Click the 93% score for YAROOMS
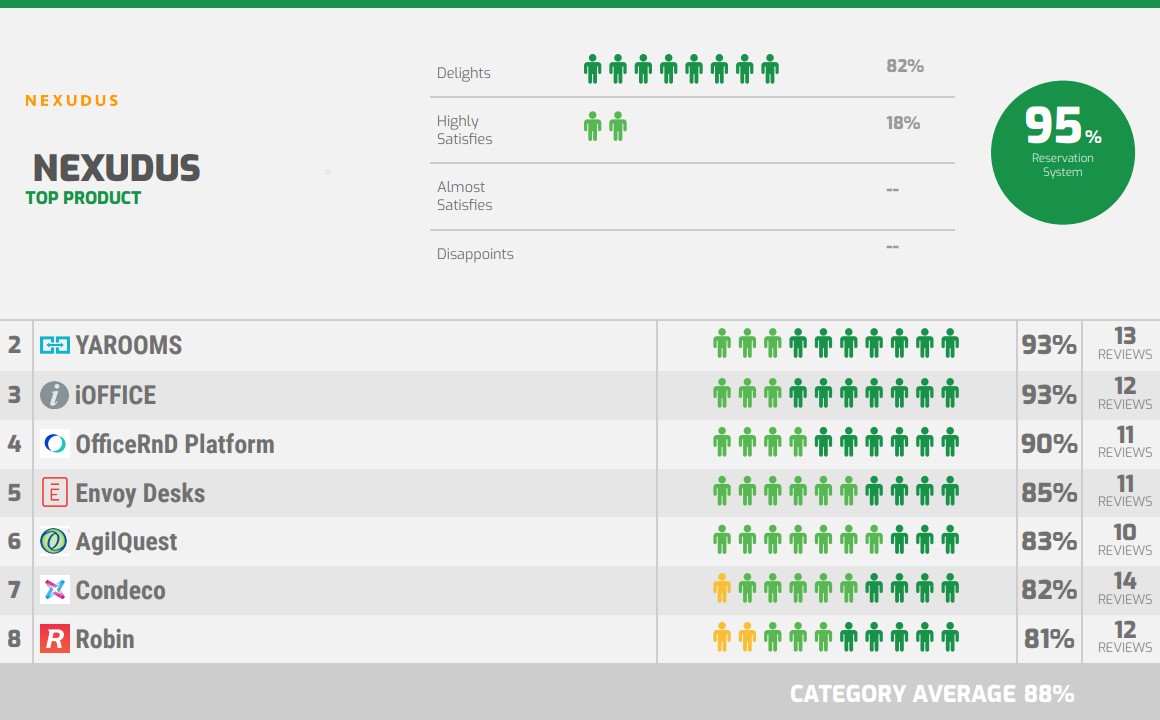Viewport: 1160px width, 720px height. point(1049,345)
